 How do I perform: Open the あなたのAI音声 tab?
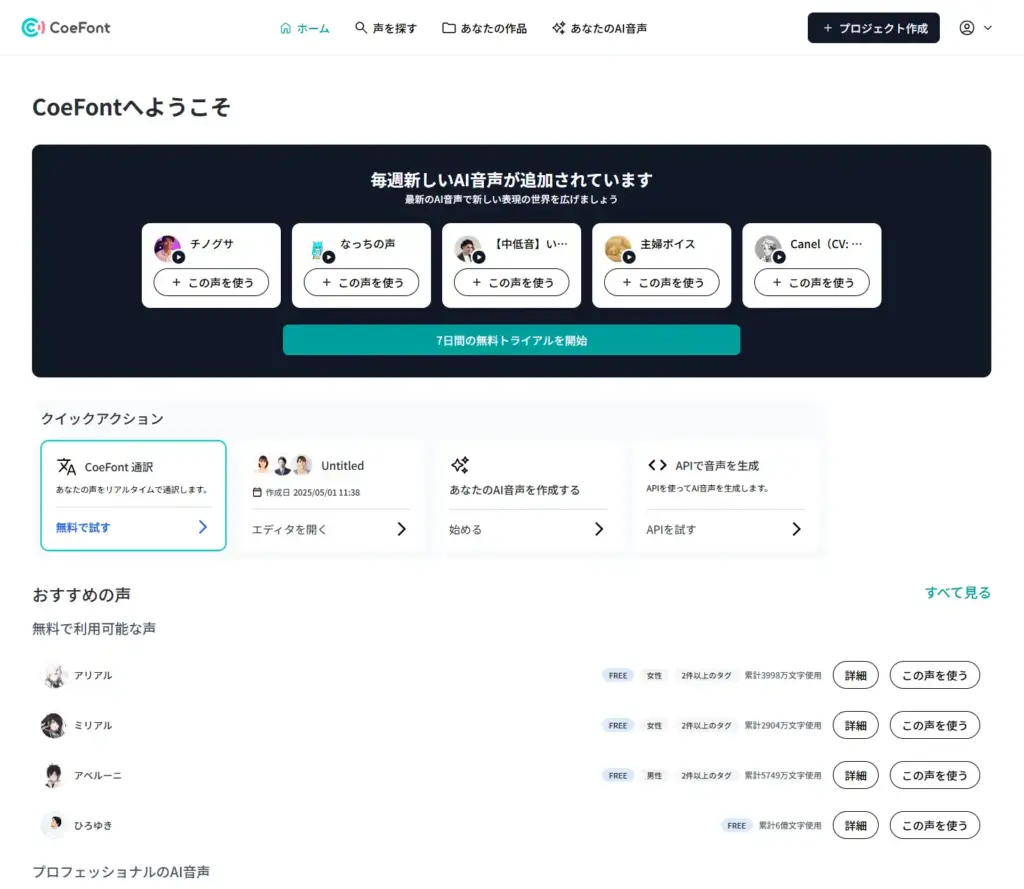coord(600,28)
